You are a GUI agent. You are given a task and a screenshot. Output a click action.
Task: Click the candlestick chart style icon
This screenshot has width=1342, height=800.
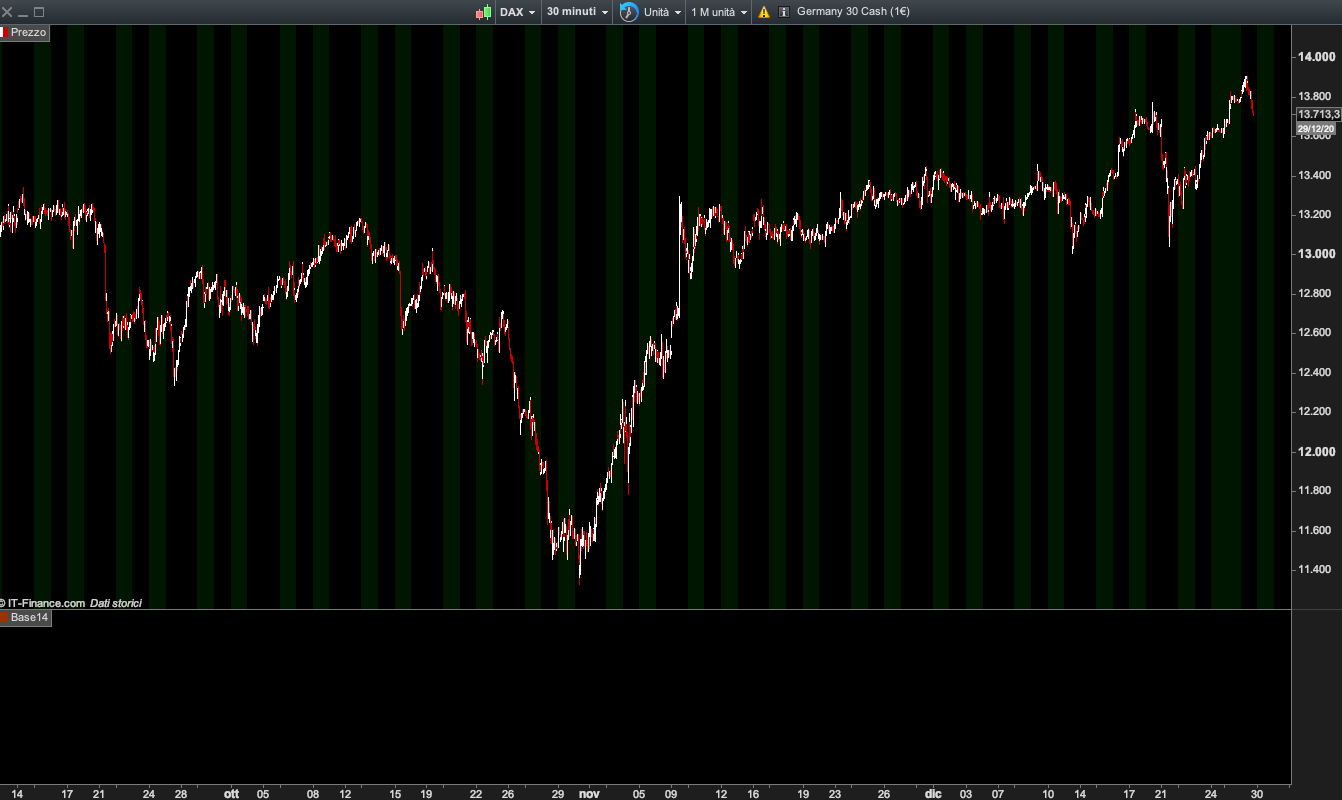pos(484,12)
